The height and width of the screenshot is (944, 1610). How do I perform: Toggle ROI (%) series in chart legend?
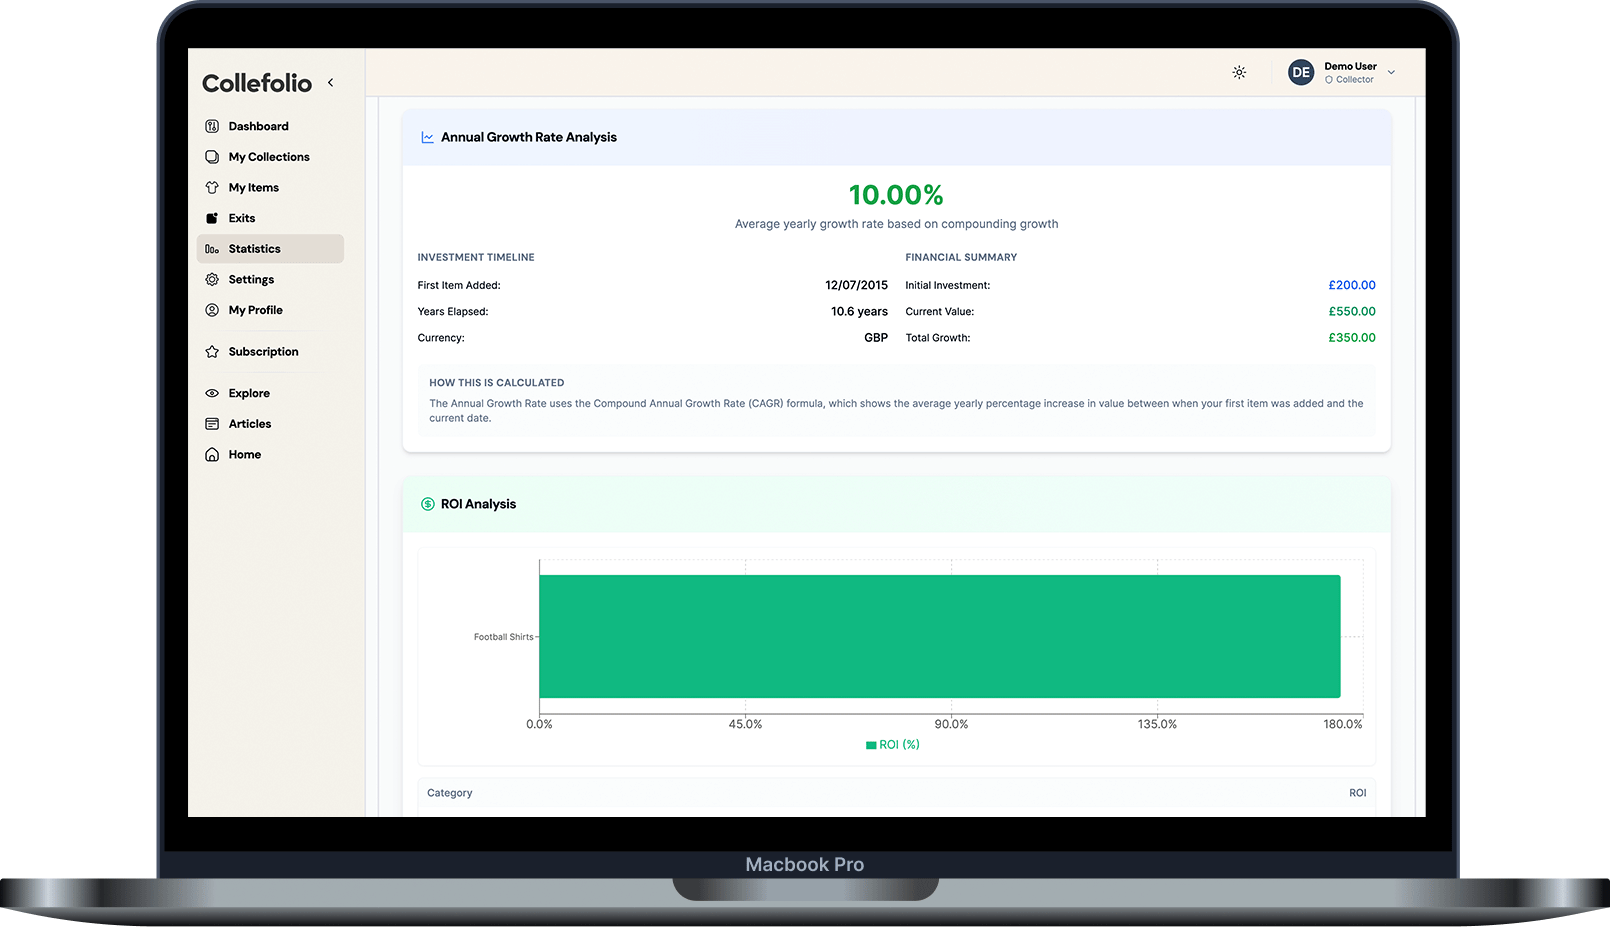coord(892,745)
